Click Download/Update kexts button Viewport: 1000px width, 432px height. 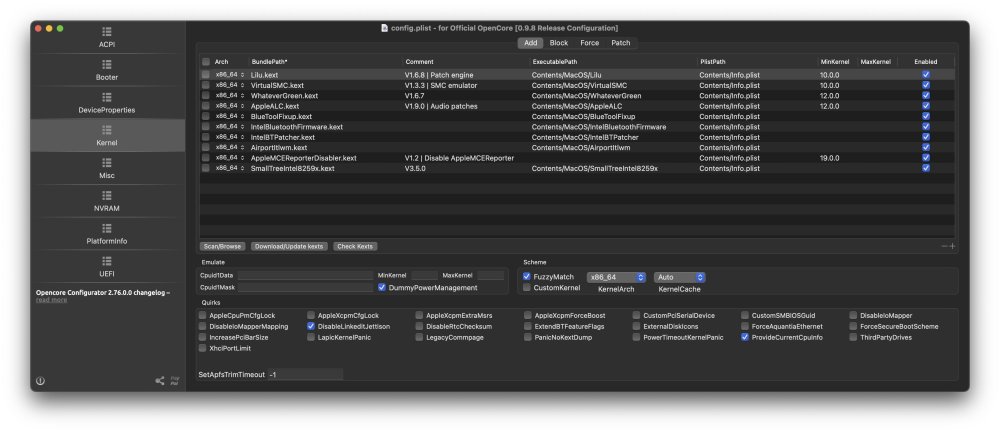289,246
